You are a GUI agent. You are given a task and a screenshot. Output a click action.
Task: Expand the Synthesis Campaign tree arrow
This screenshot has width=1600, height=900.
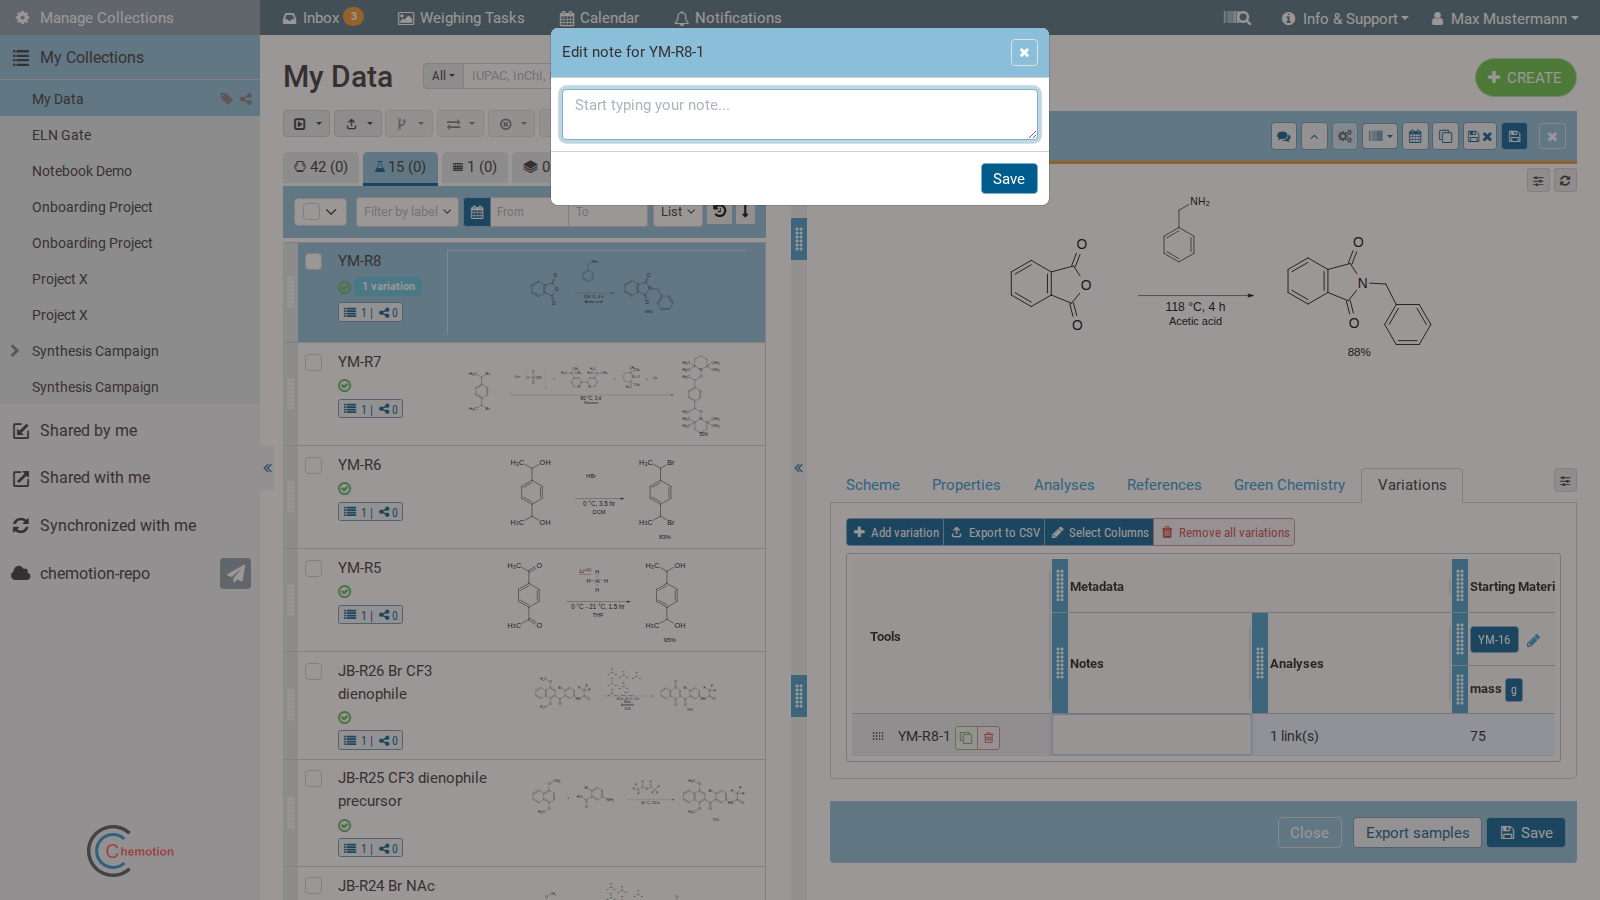pos(14,351)
